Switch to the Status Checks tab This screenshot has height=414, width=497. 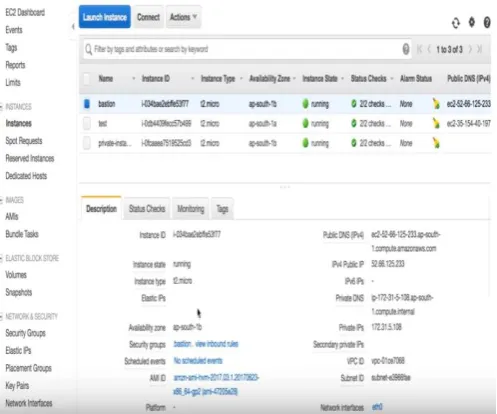point(147,209)
